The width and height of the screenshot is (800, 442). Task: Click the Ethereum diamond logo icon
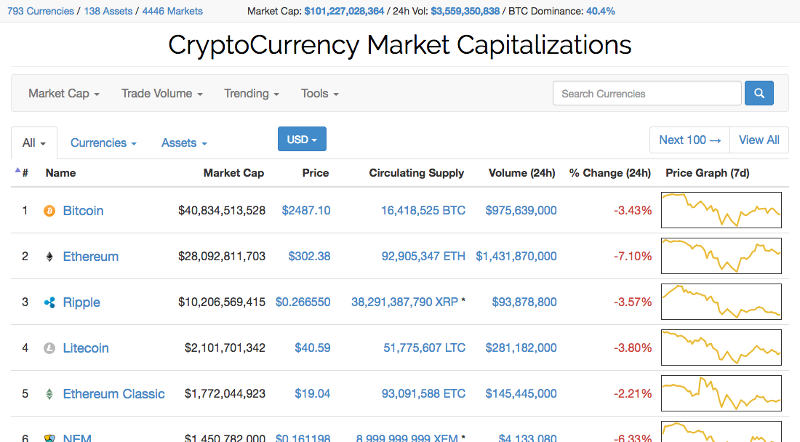[49, 257]
